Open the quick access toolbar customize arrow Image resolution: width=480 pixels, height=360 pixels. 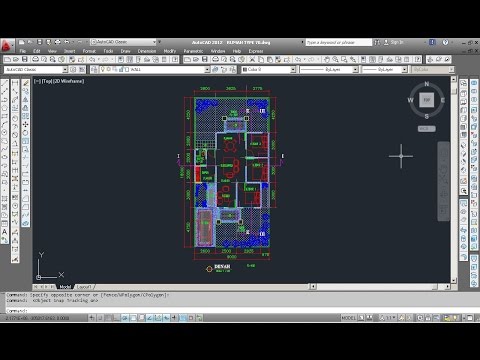[x=160, y=42]
